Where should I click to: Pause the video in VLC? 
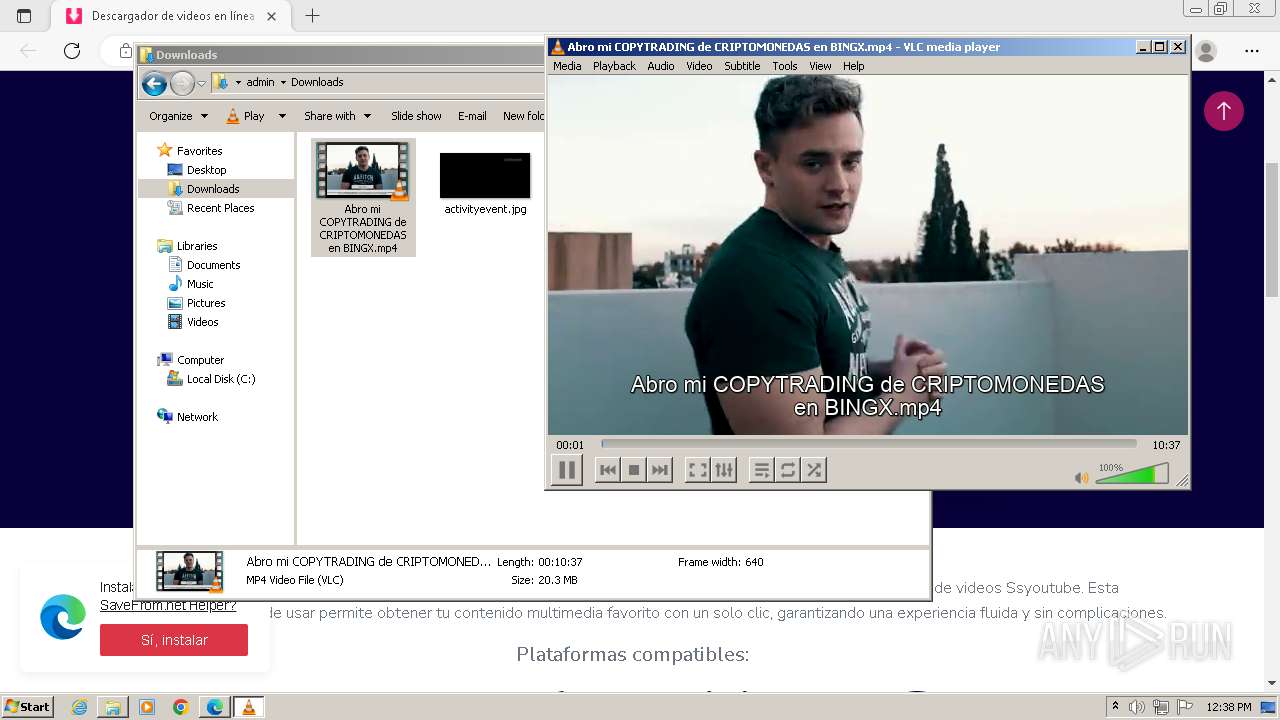pos(566,470)
